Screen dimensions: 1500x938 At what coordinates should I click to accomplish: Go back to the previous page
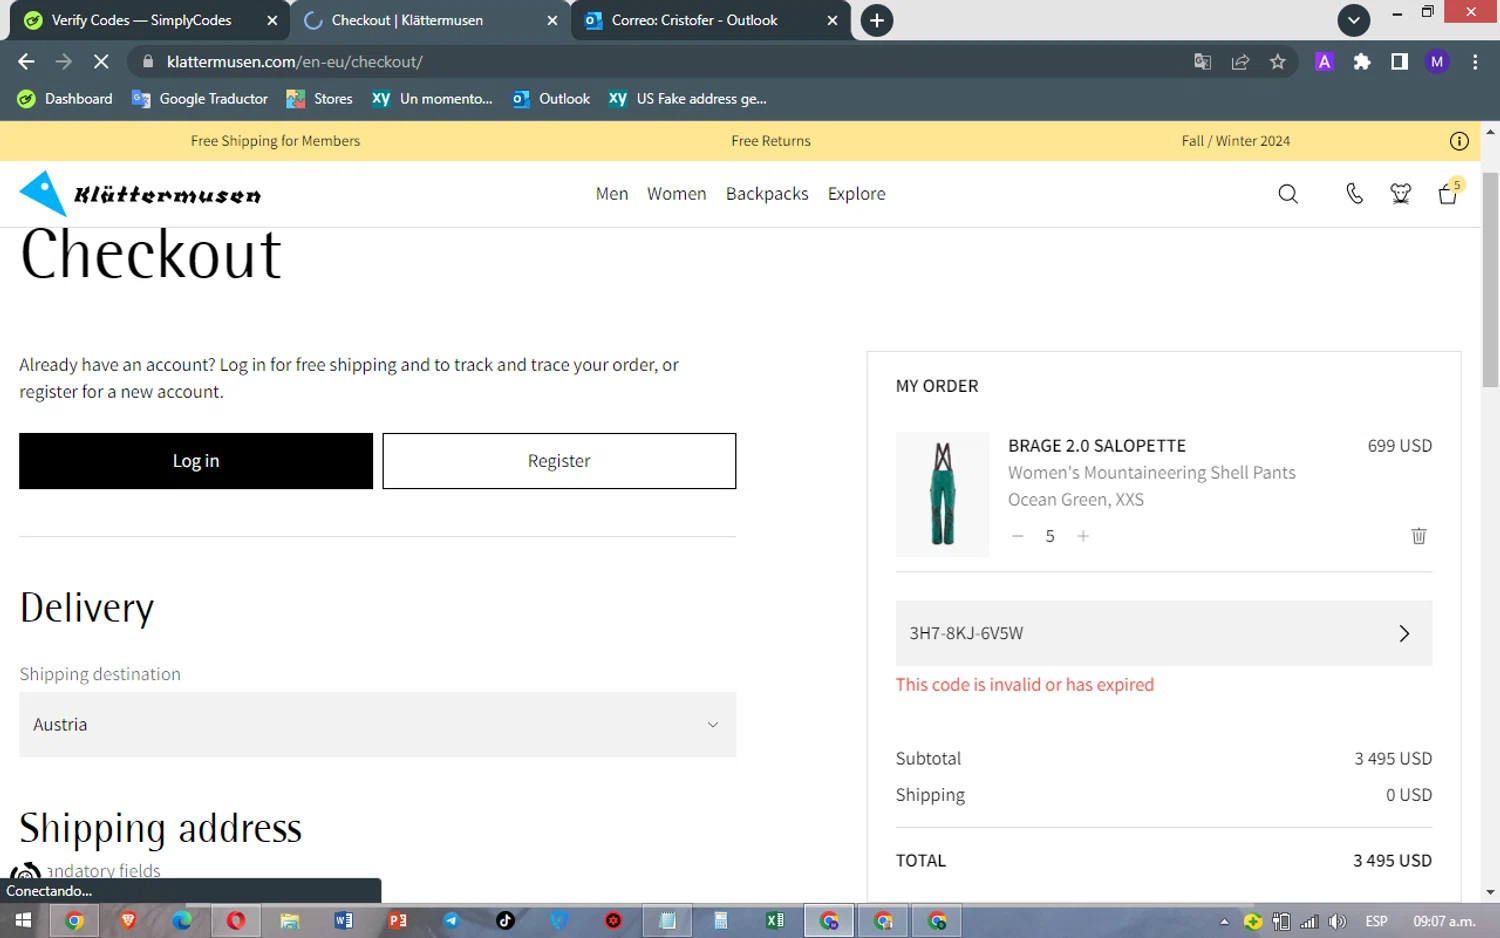(x=26, y=62)
